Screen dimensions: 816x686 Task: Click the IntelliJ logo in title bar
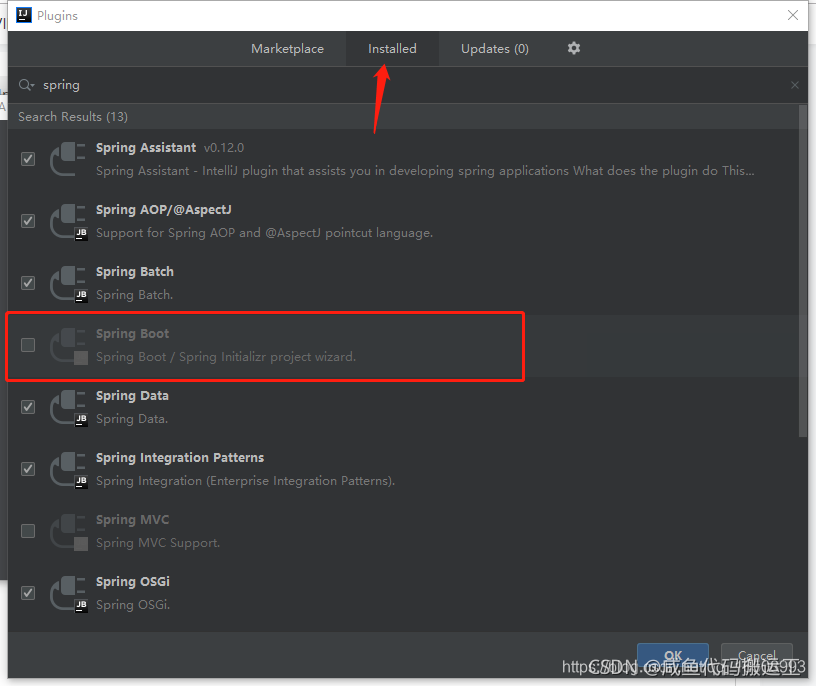pos(24,15)
